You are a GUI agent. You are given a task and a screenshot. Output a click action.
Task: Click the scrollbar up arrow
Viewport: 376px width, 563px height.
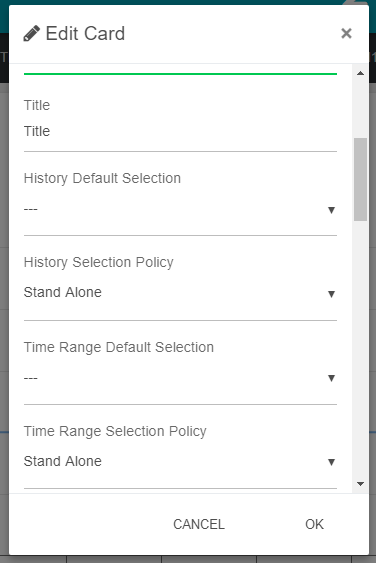pos(361,74)
